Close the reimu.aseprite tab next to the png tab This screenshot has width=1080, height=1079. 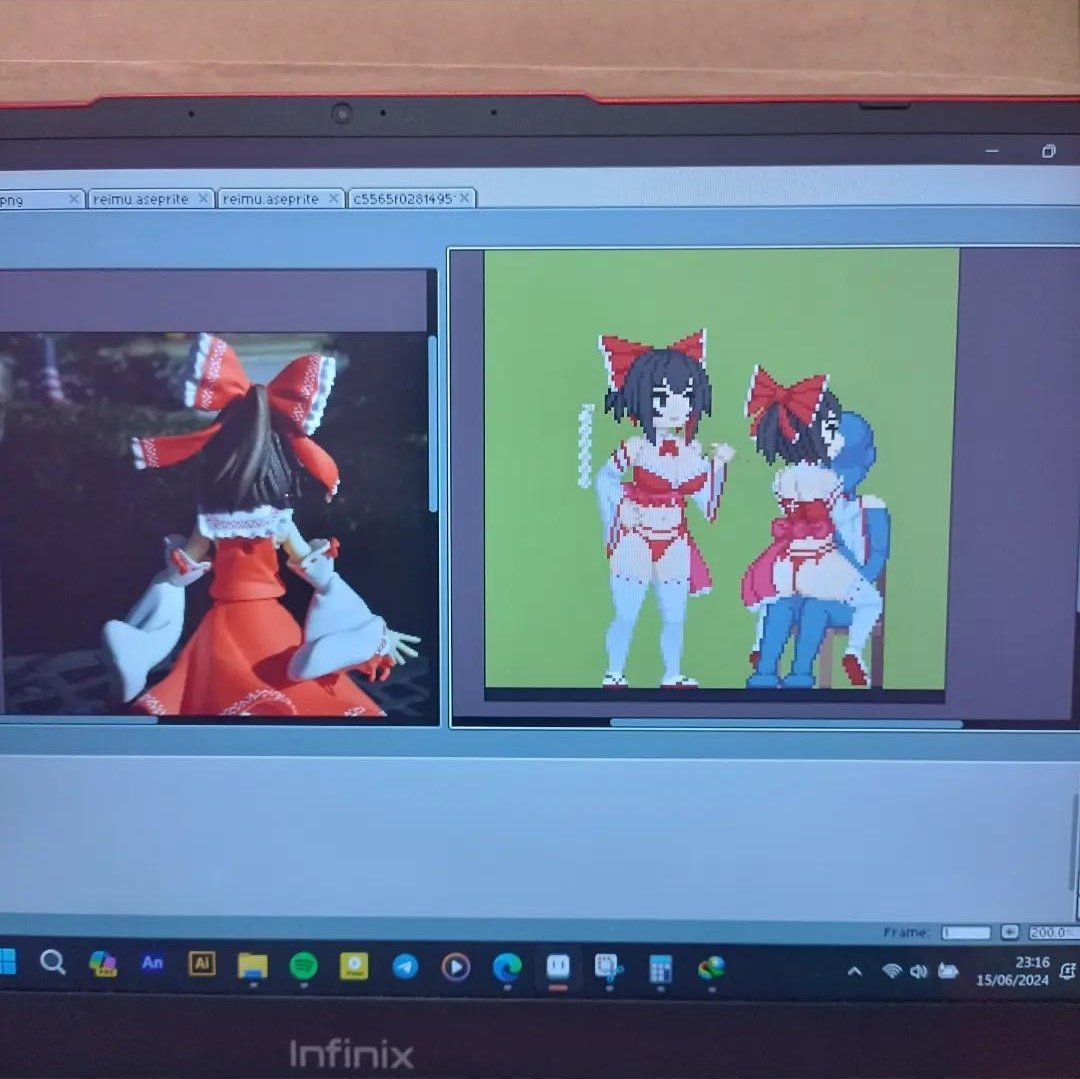click(203, 198)
